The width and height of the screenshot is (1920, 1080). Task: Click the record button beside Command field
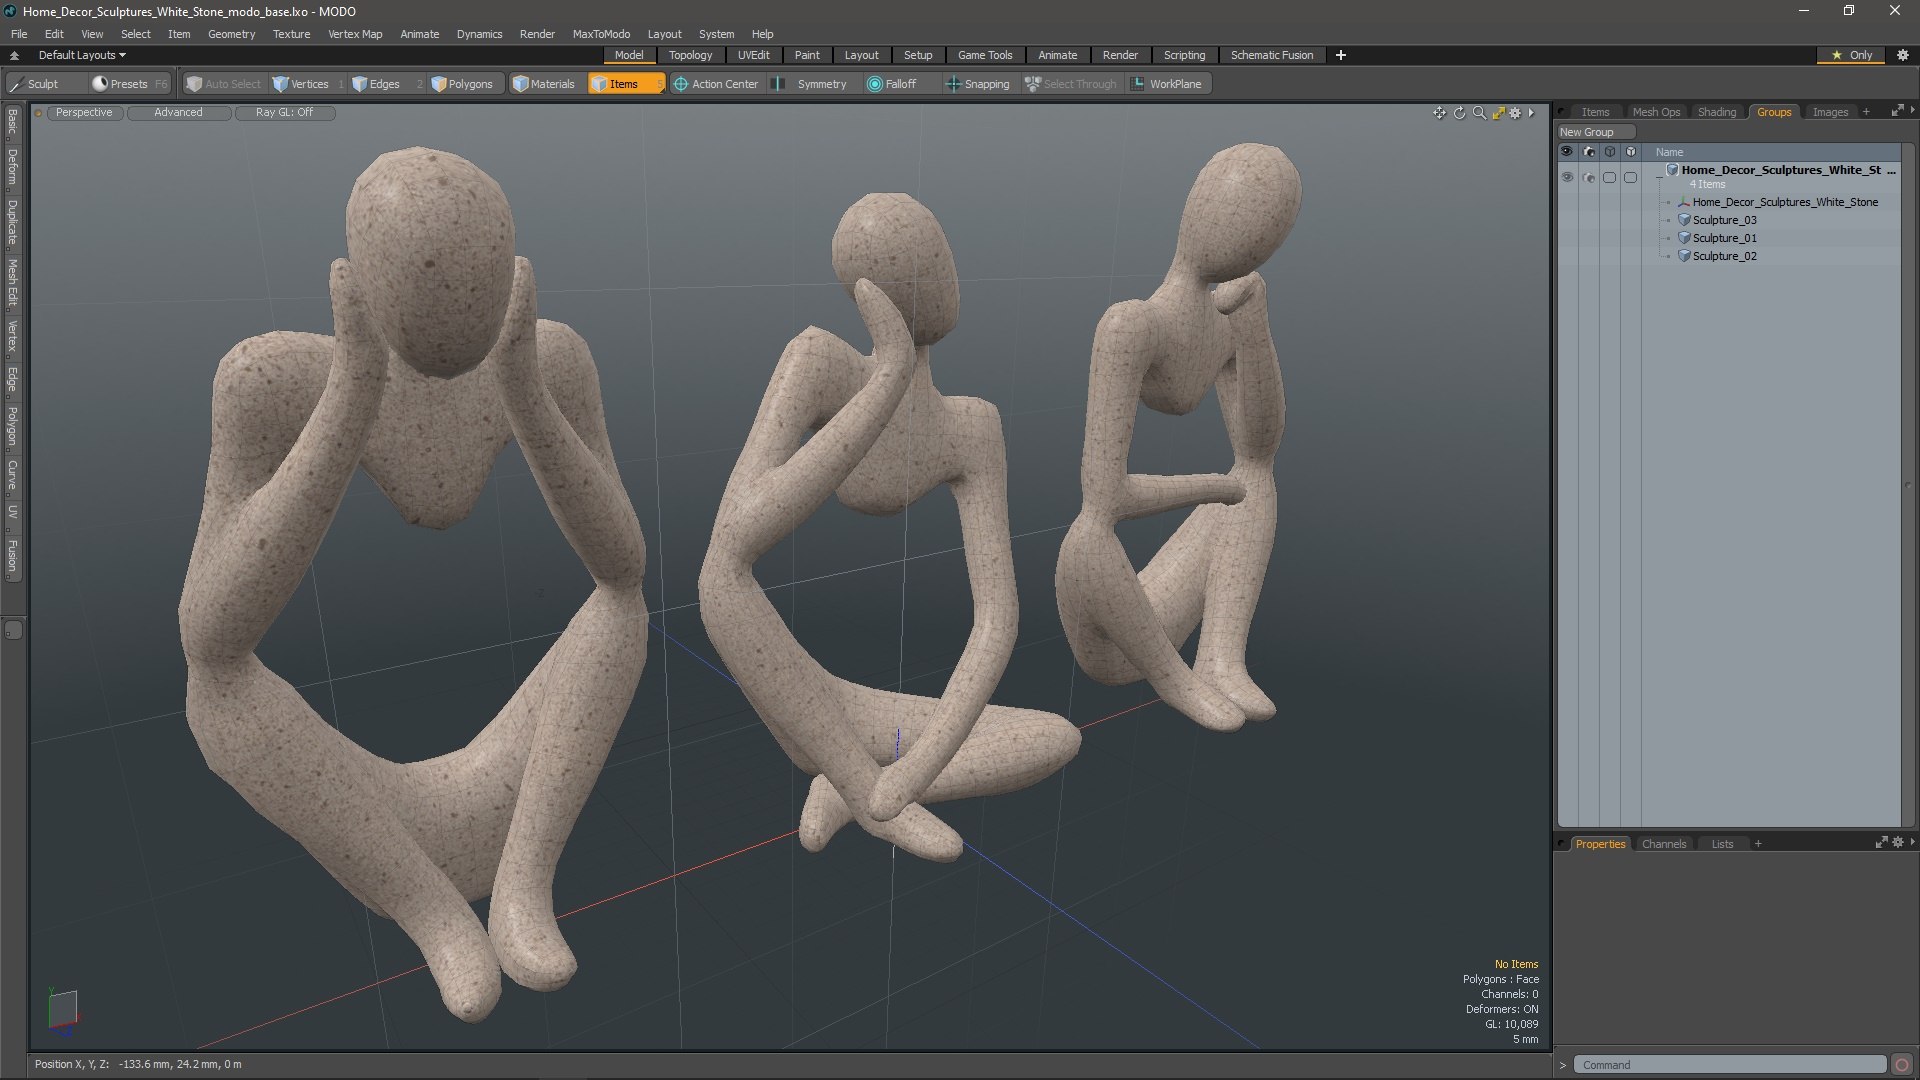point(1902,1065)
